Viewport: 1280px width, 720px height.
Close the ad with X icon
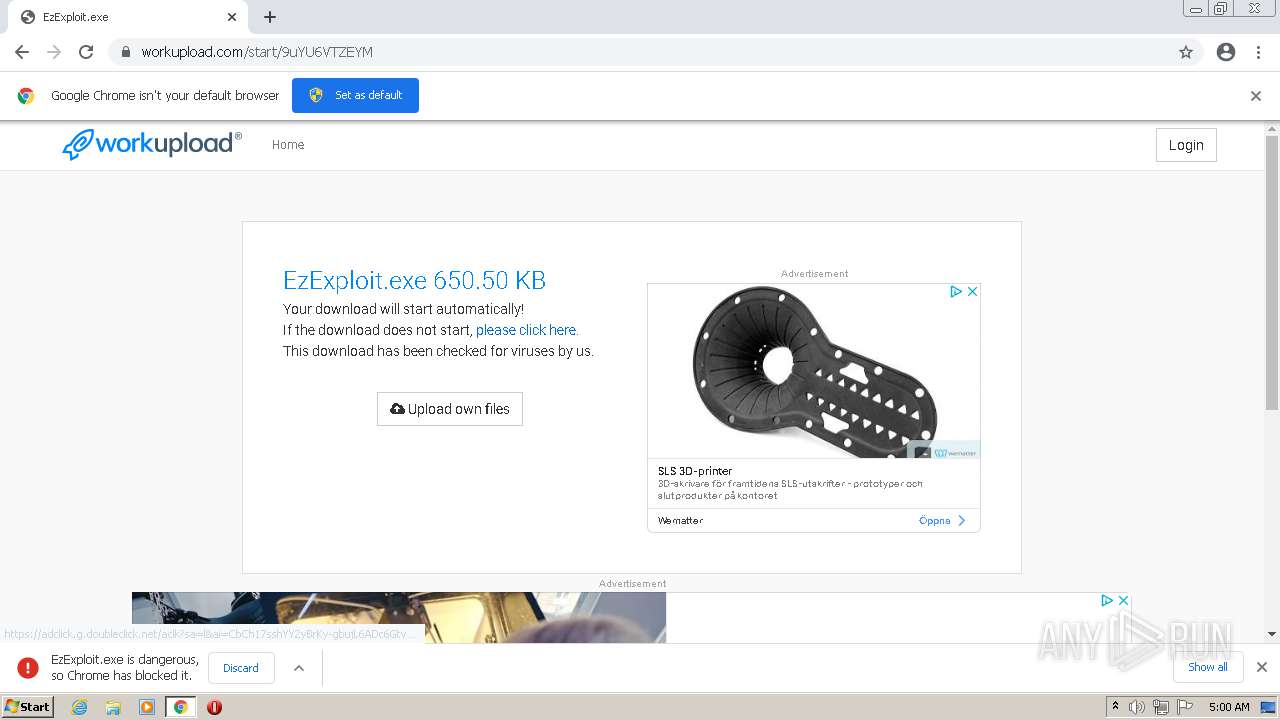(x=972, y=292)
